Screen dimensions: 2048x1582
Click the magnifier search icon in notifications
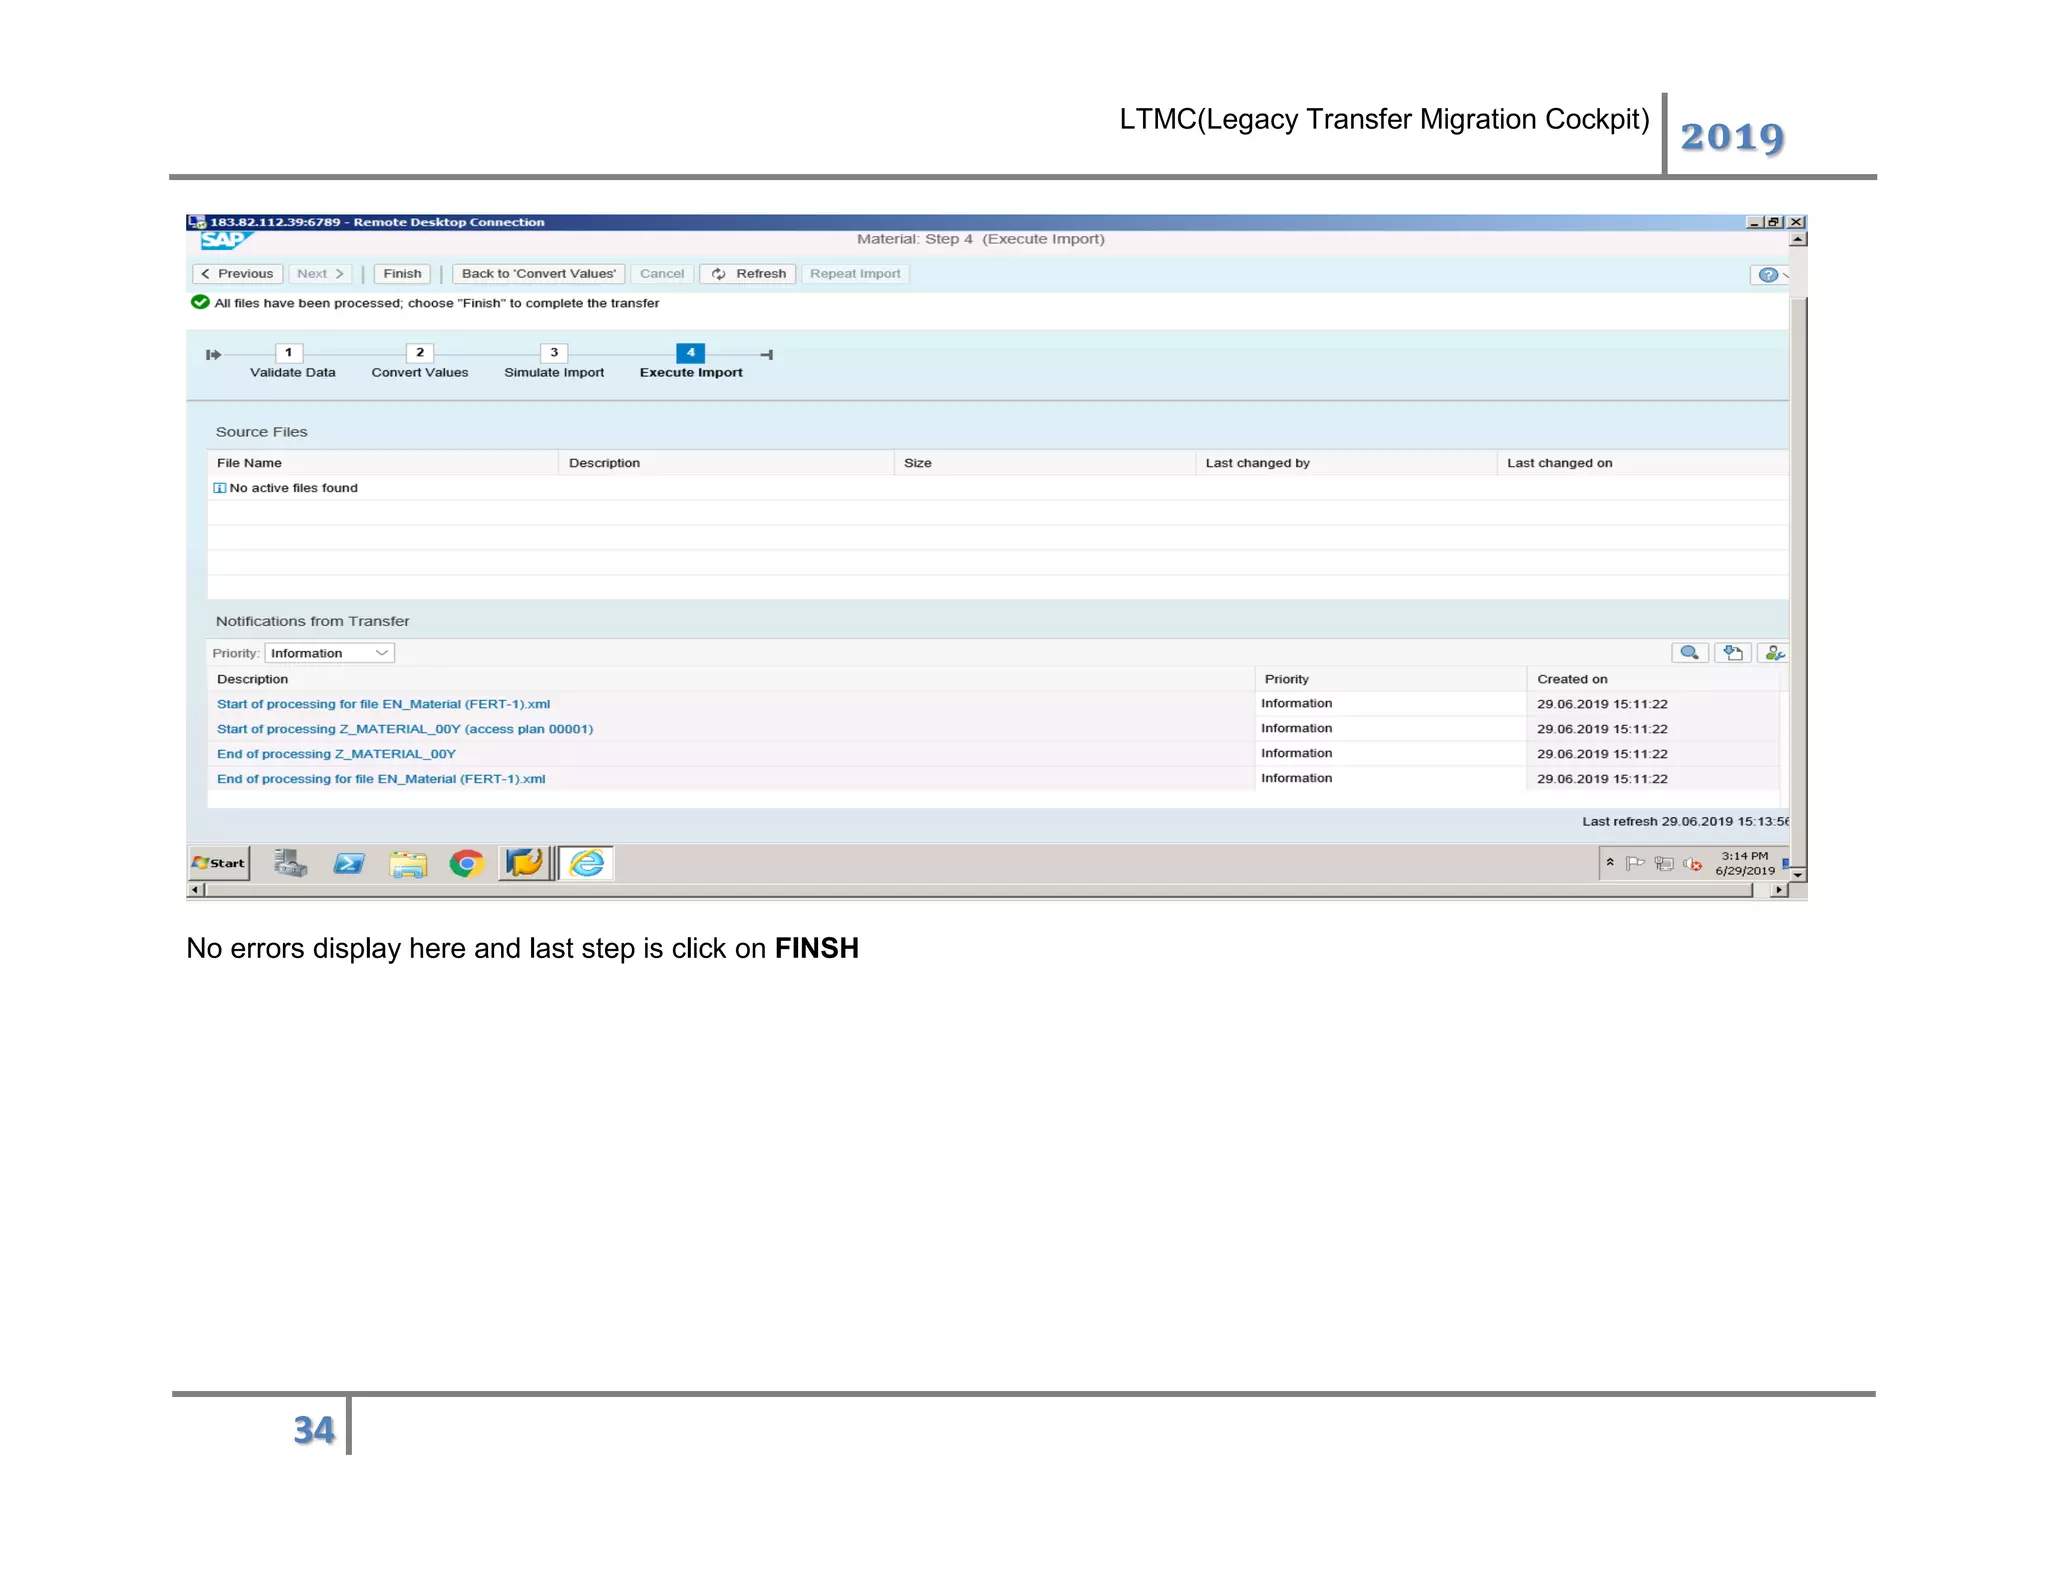coord(1689,653)
